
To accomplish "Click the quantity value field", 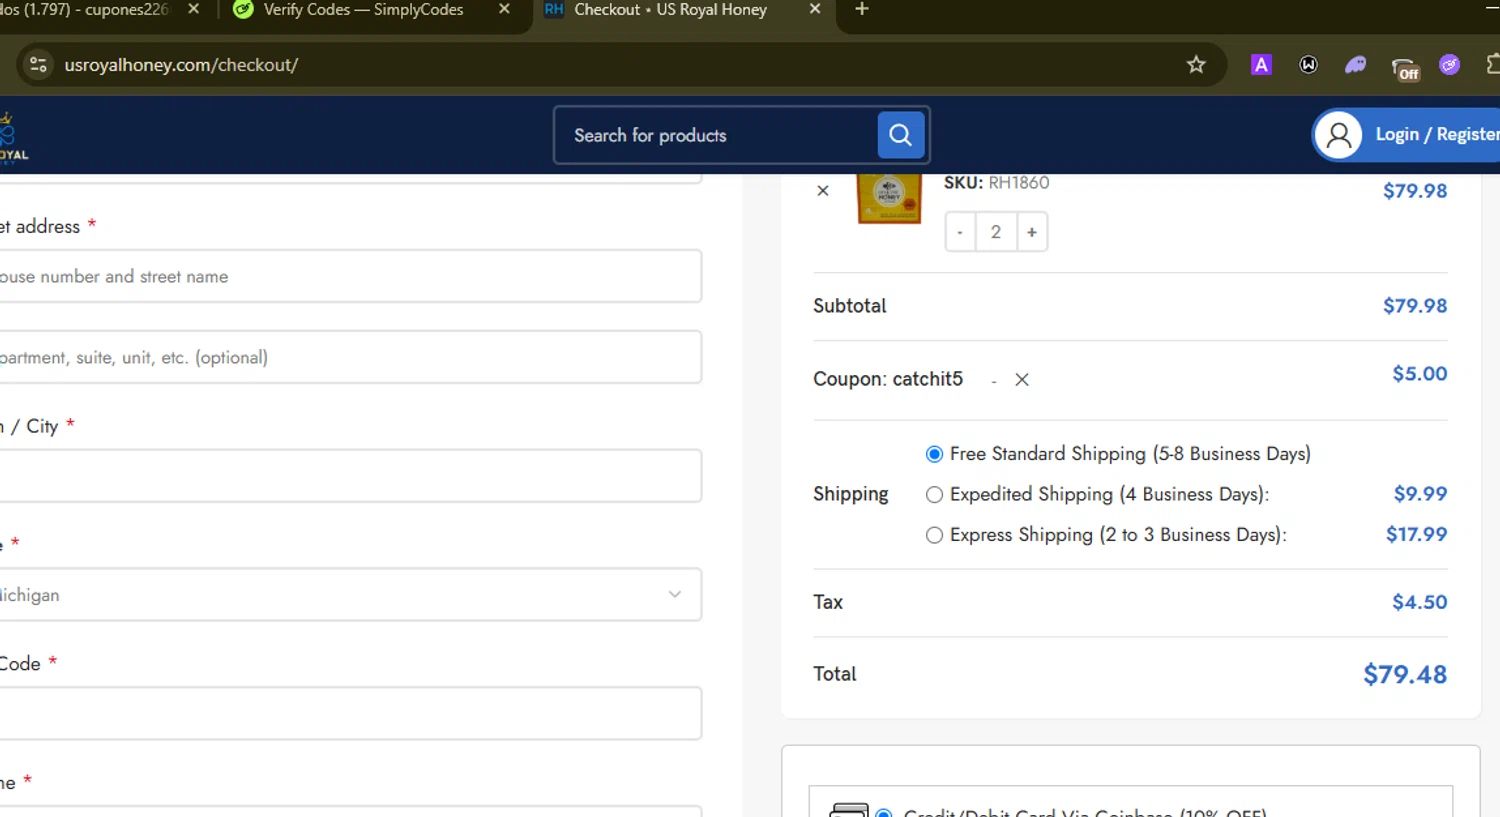I will (x=996, y=232).
